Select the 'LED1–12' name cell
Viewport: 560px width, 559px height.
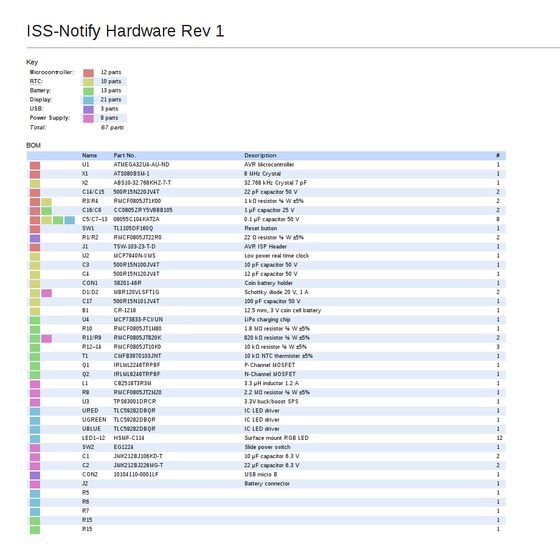coord(93,438)
